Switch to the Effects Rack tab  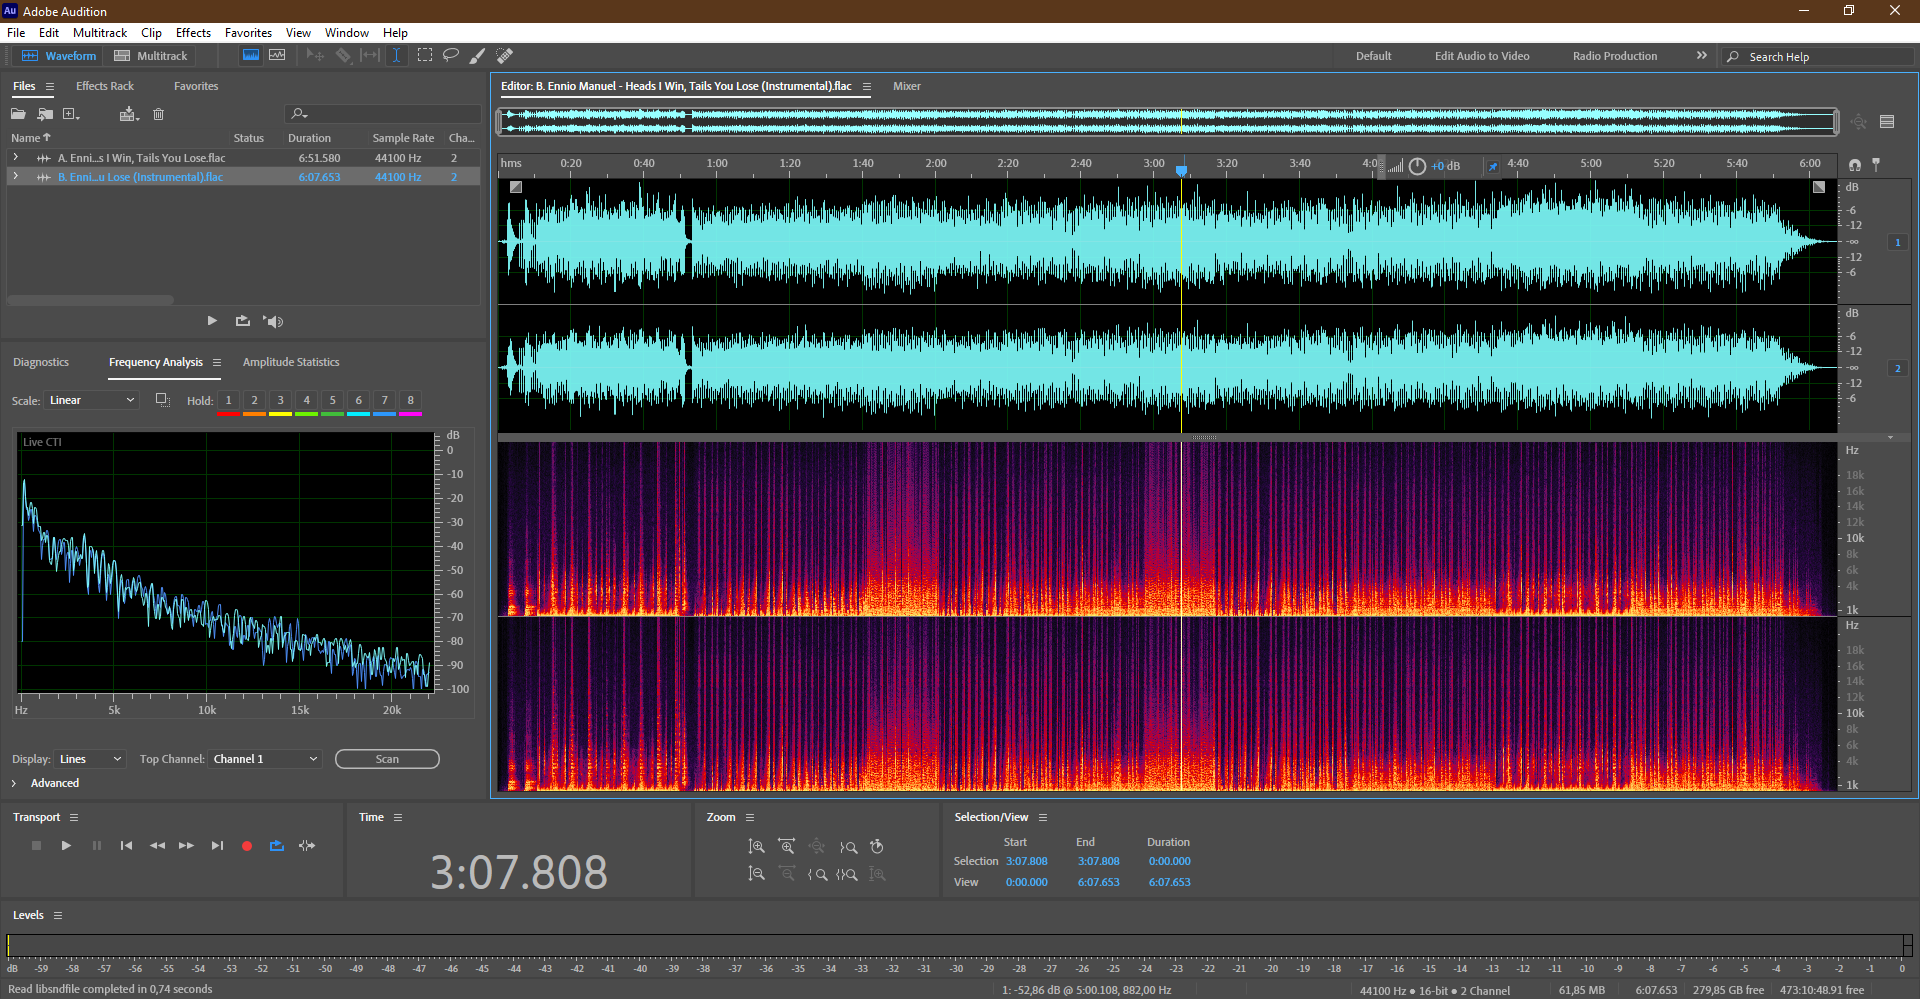point(105,86)
